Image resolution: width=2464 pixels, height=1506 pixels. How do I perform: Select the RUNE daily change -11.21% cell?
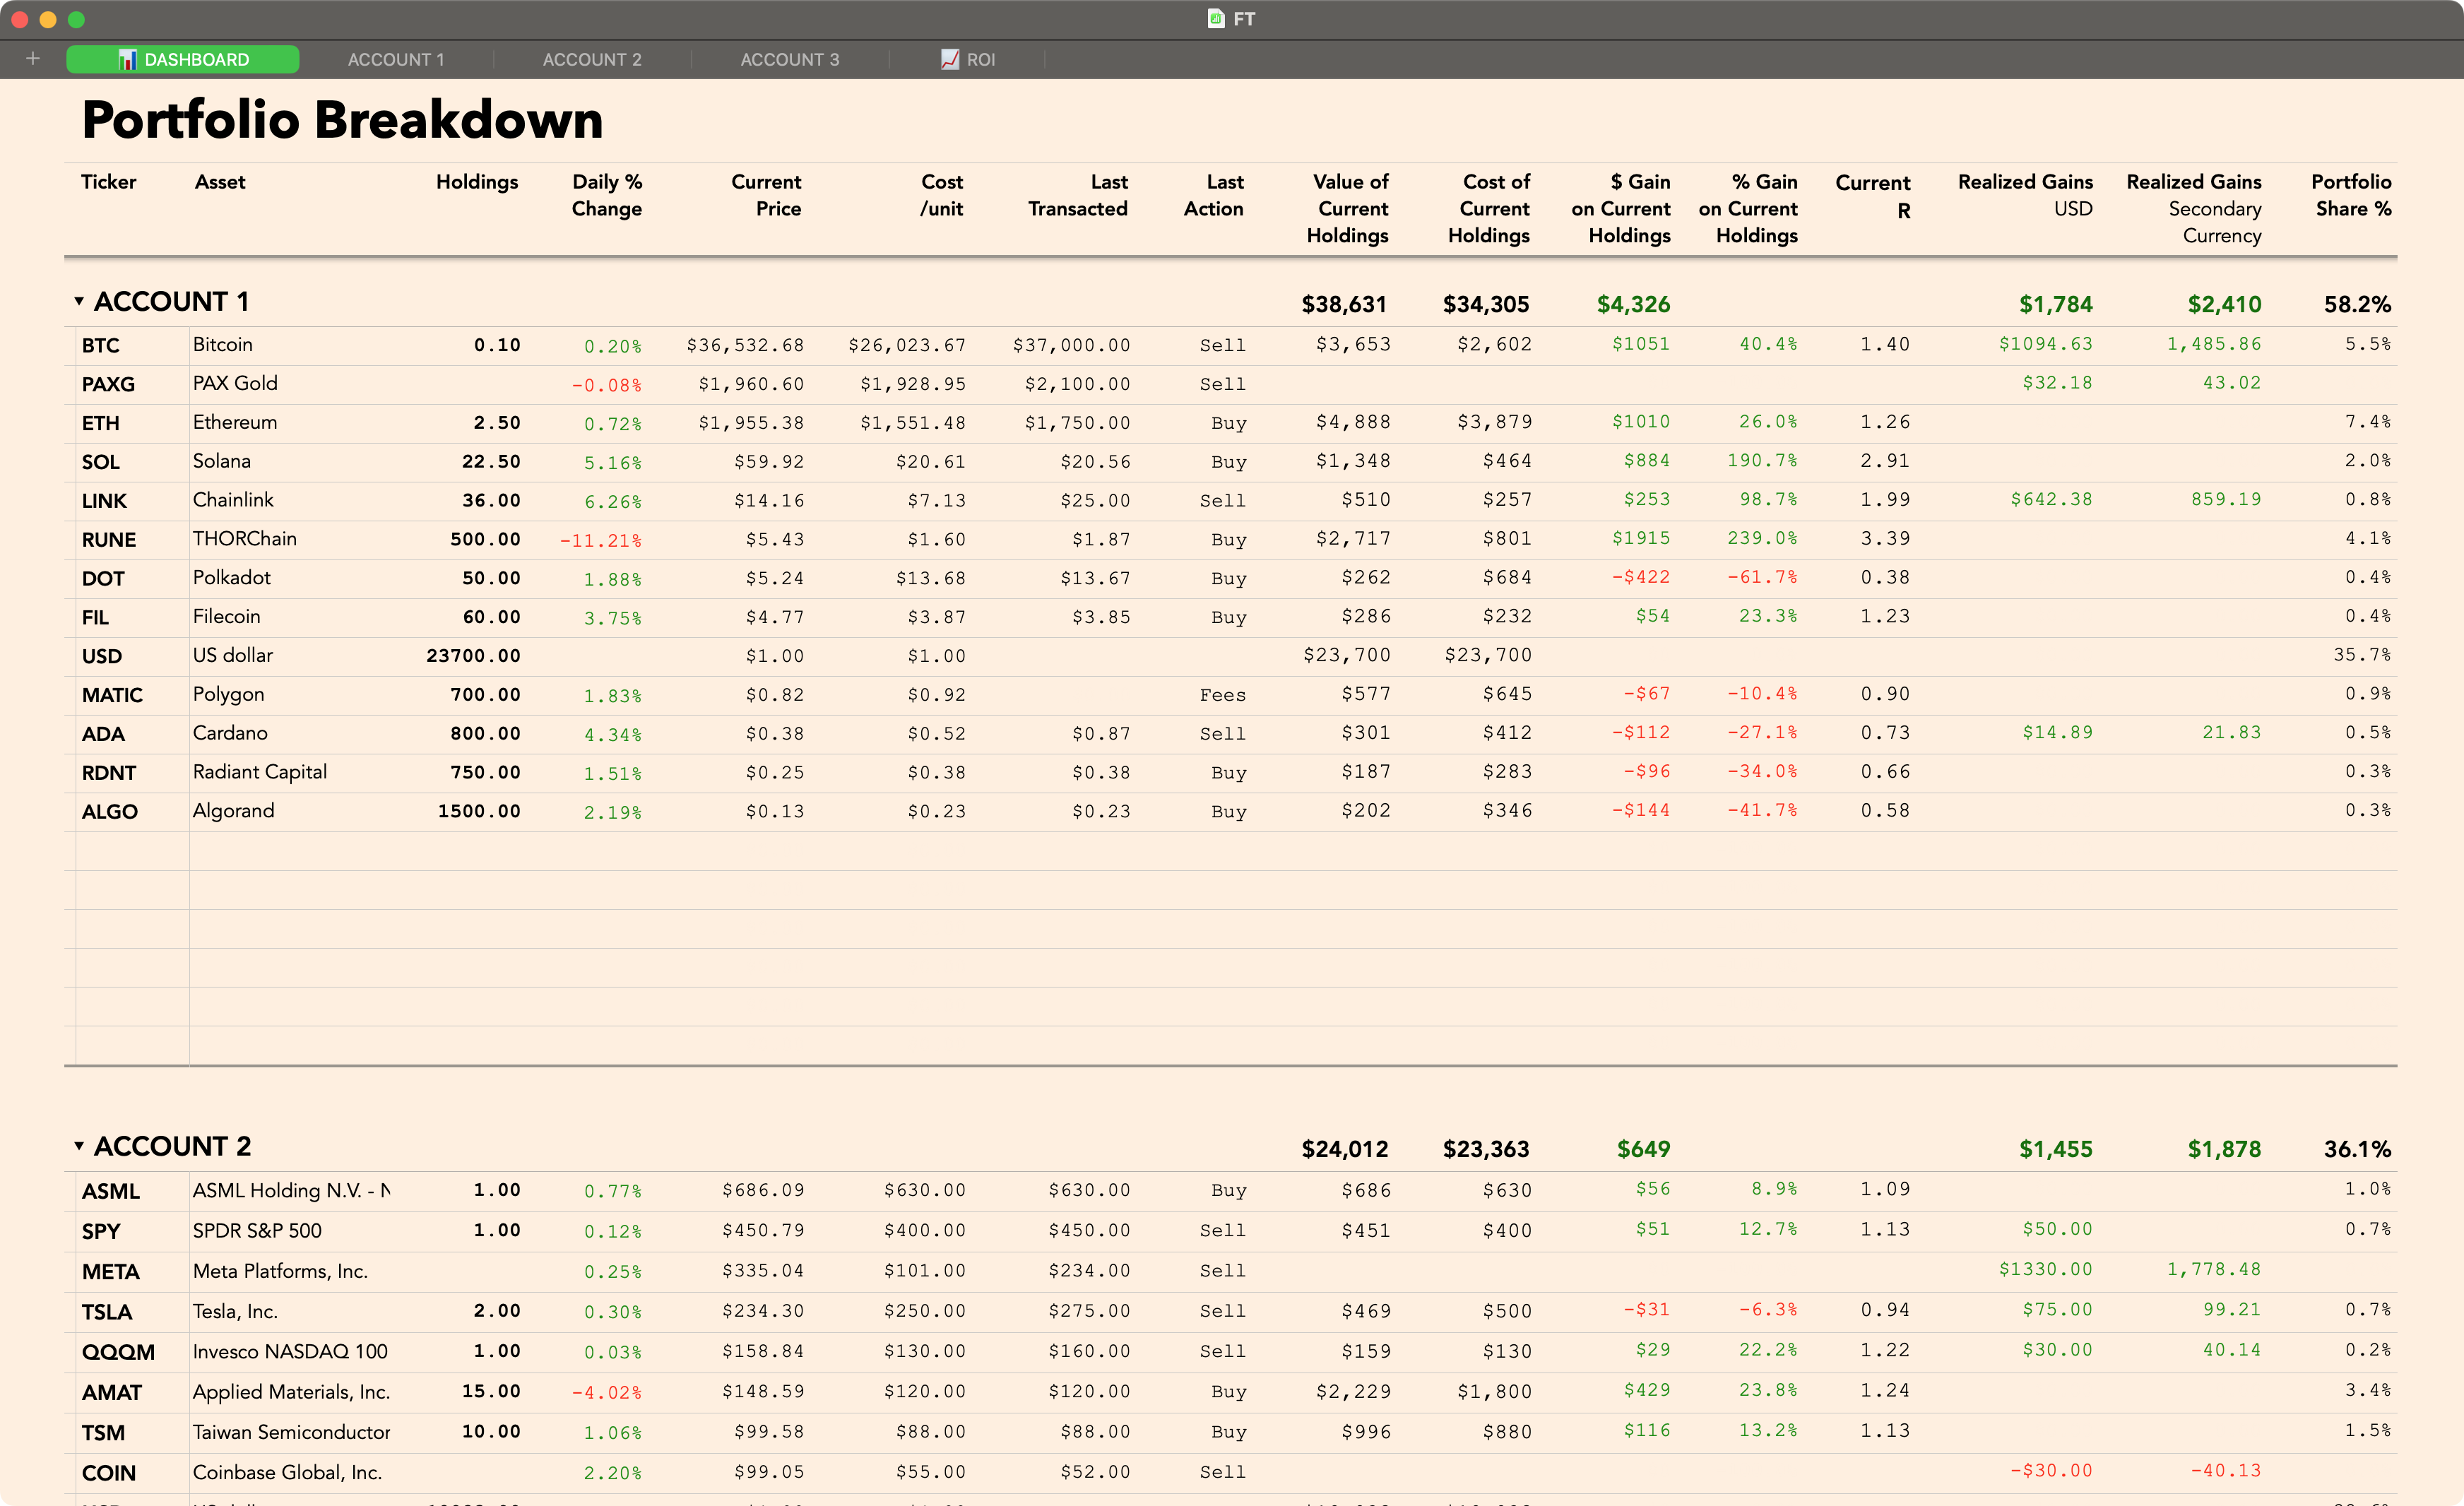pos(600,540)
